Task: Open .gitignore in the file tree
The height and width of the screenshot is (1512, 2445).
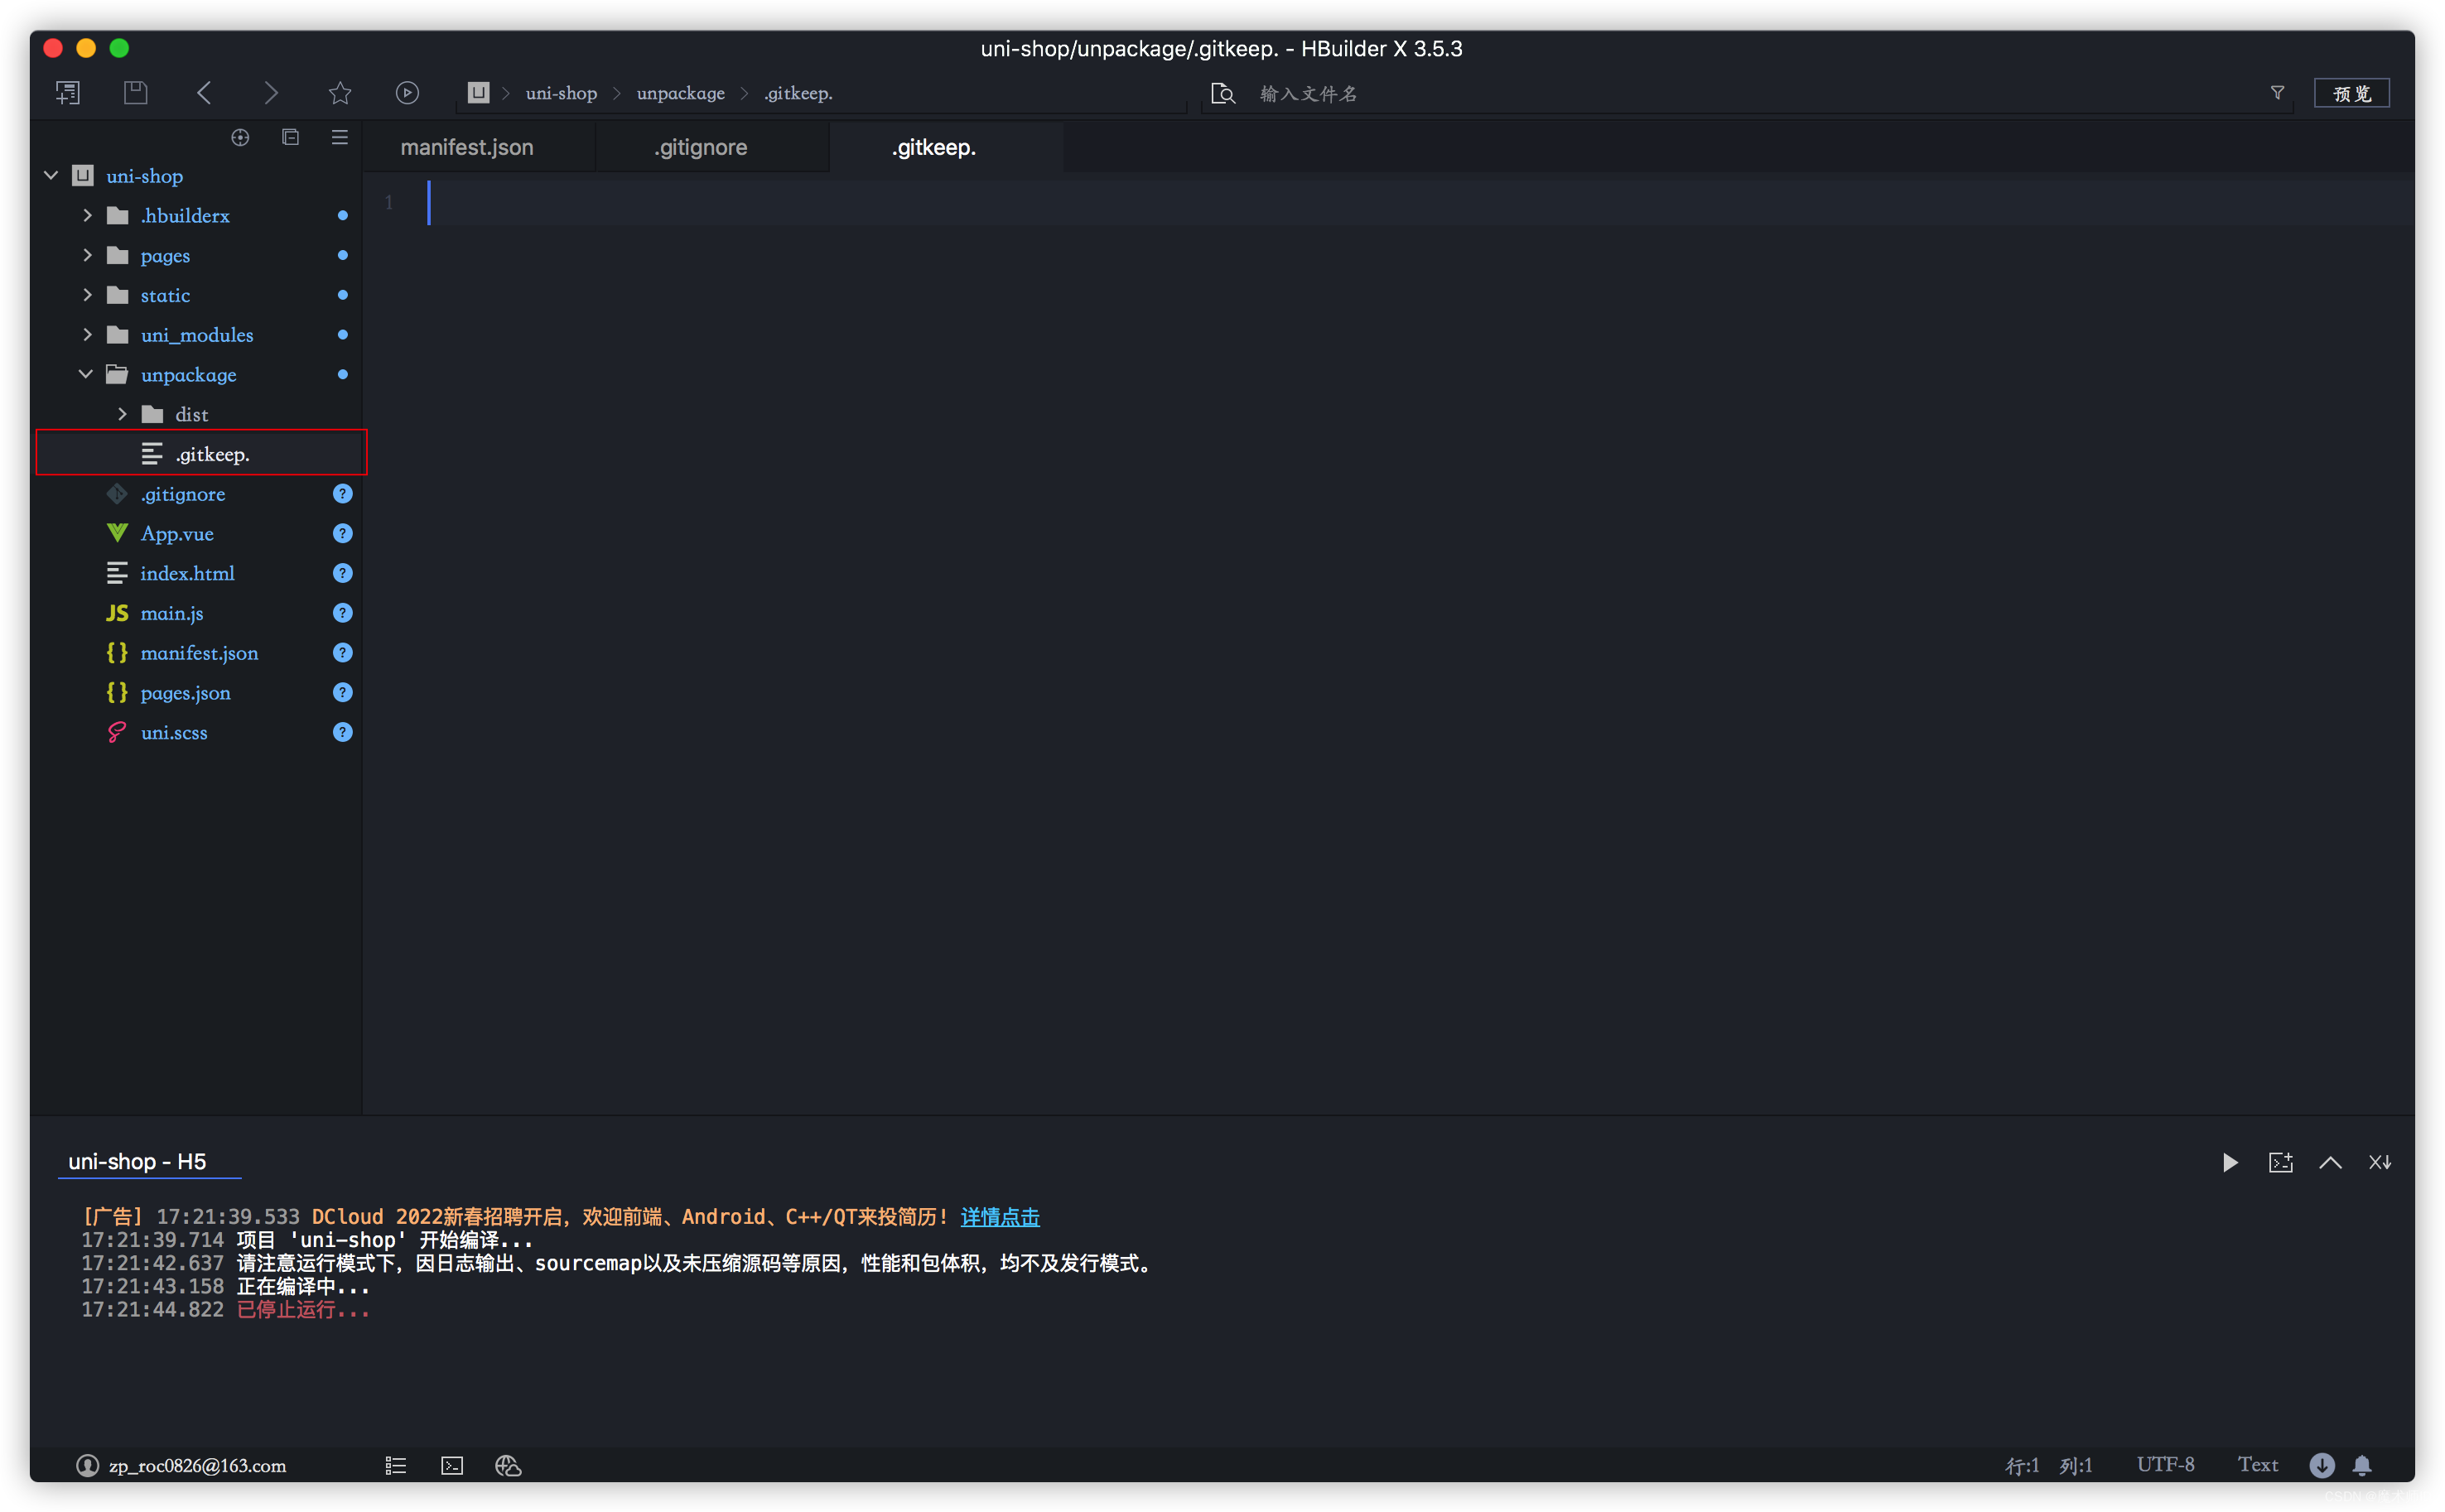Action: [x=183, y=494]
